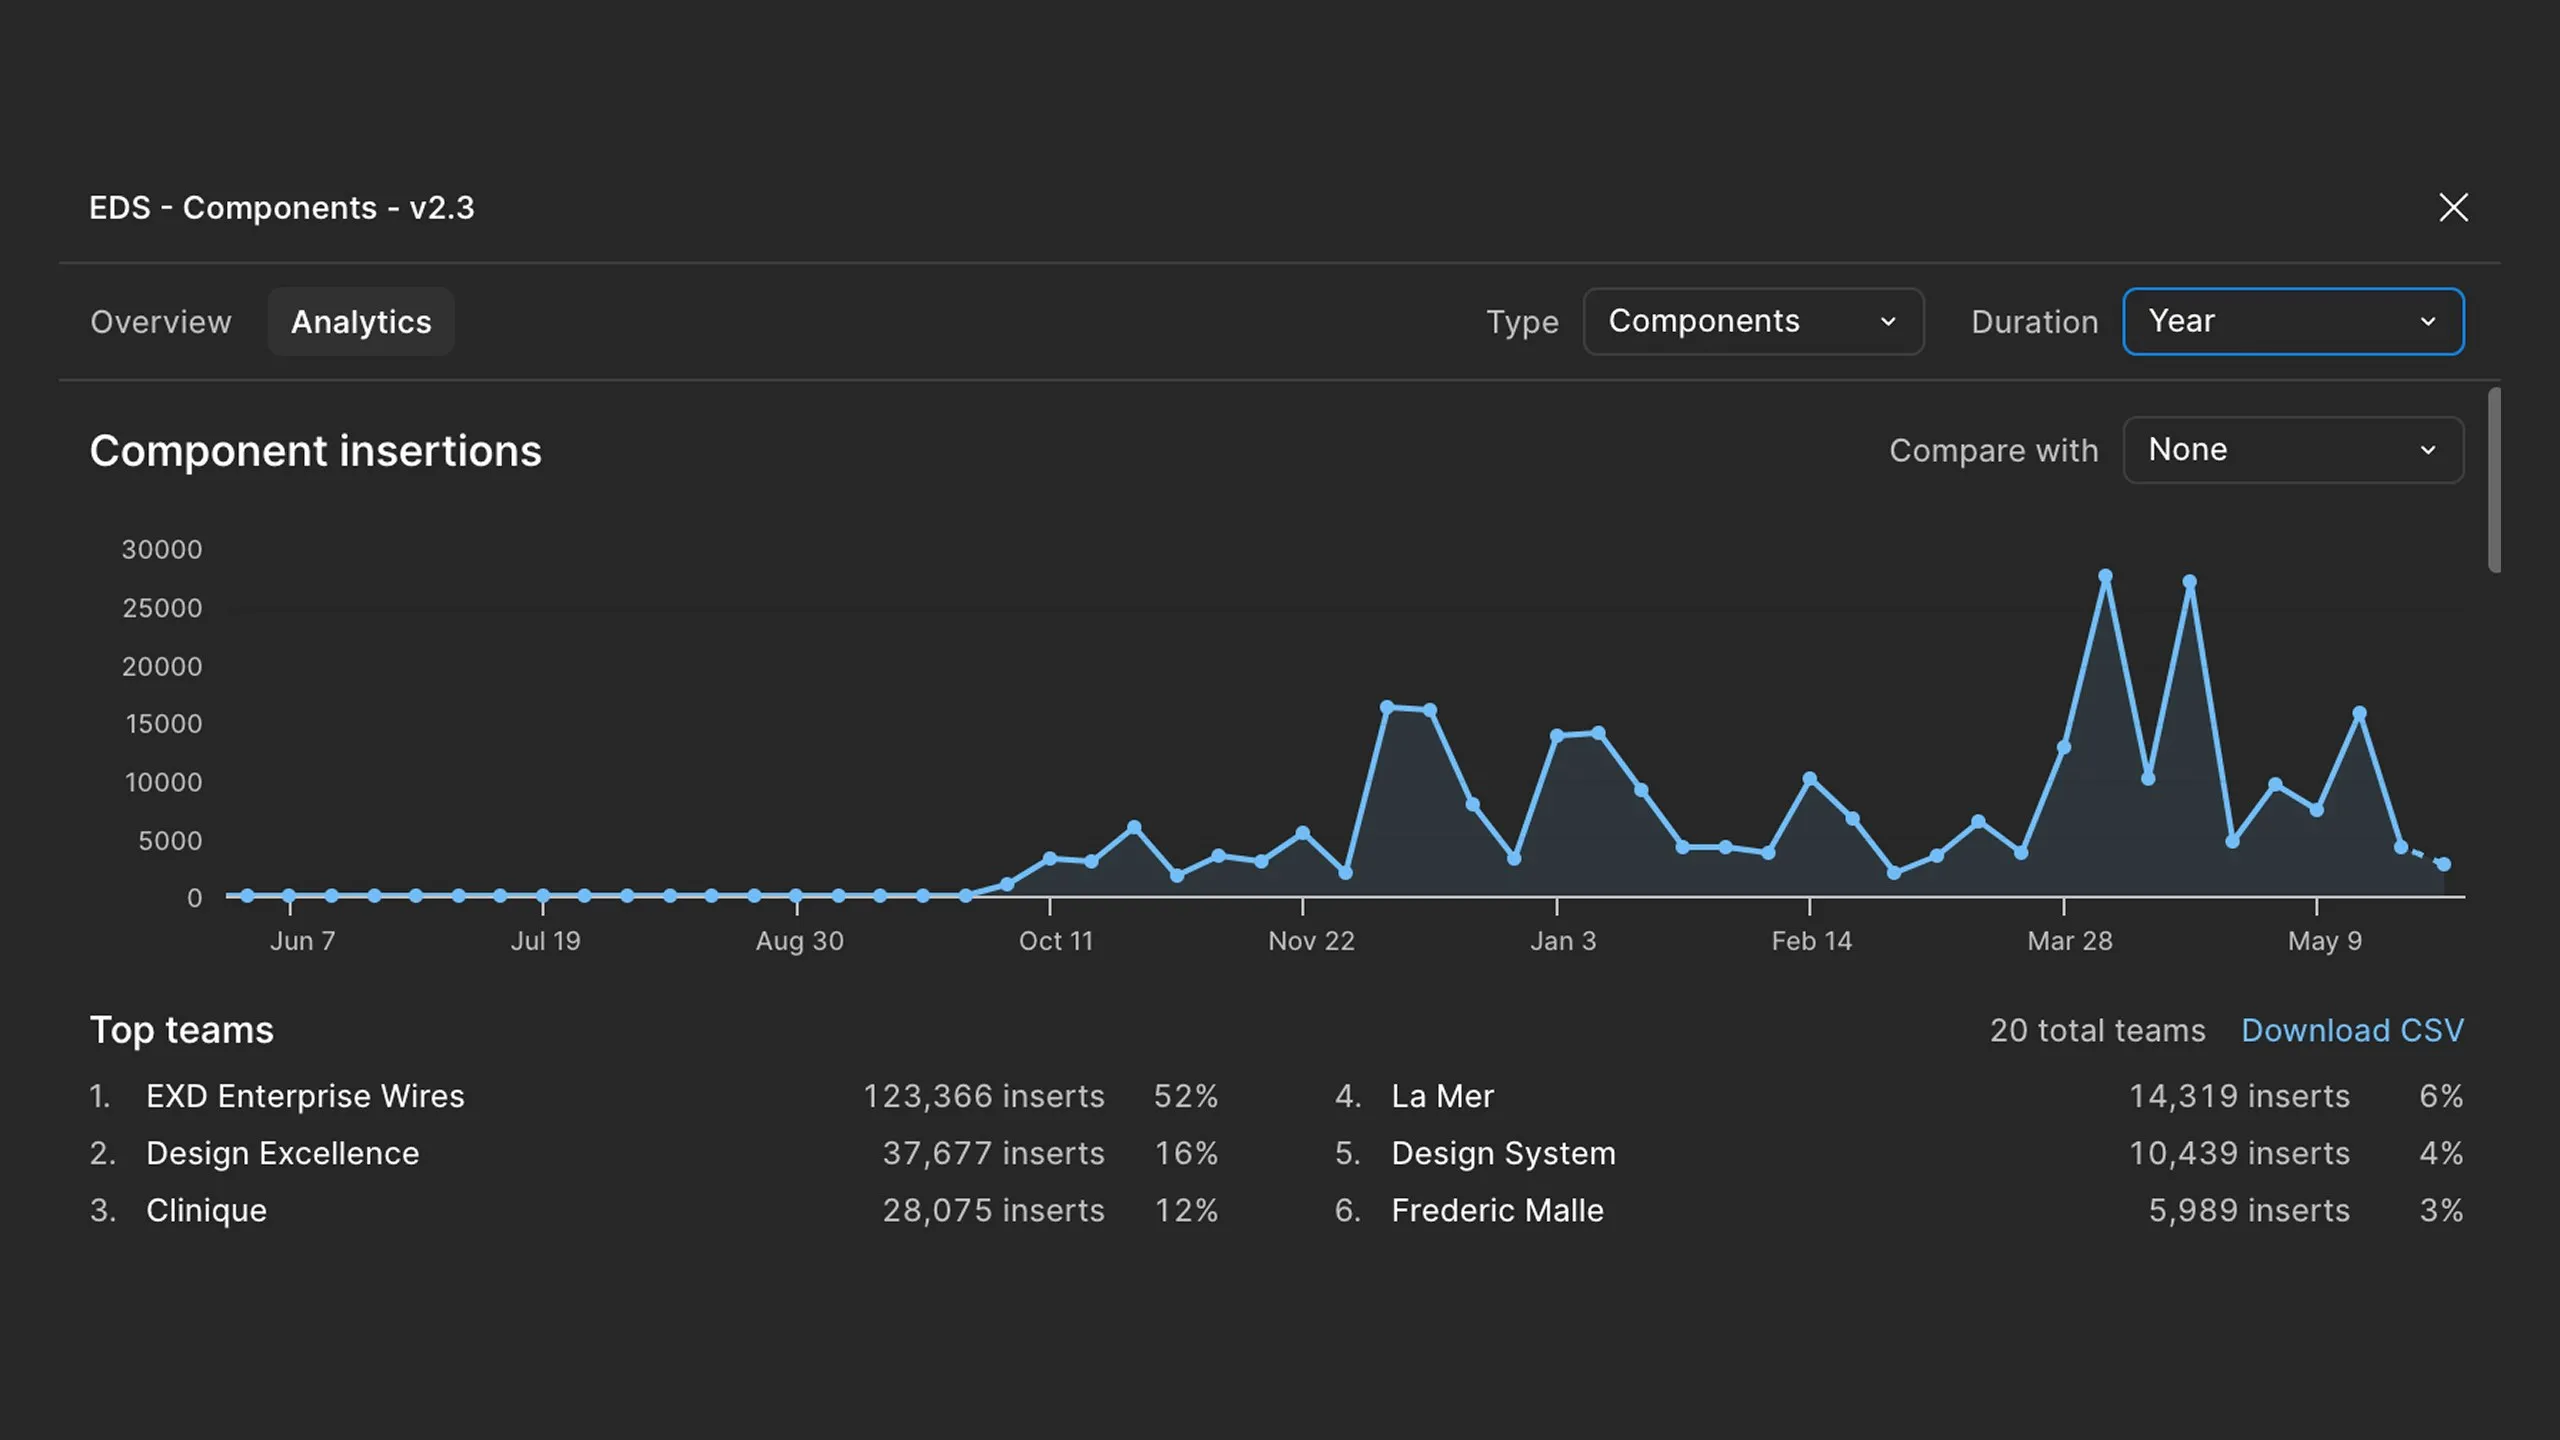This screenshot has height=1440, width=2560.
Task: Switch to the Overview tab
Action: 161,322
